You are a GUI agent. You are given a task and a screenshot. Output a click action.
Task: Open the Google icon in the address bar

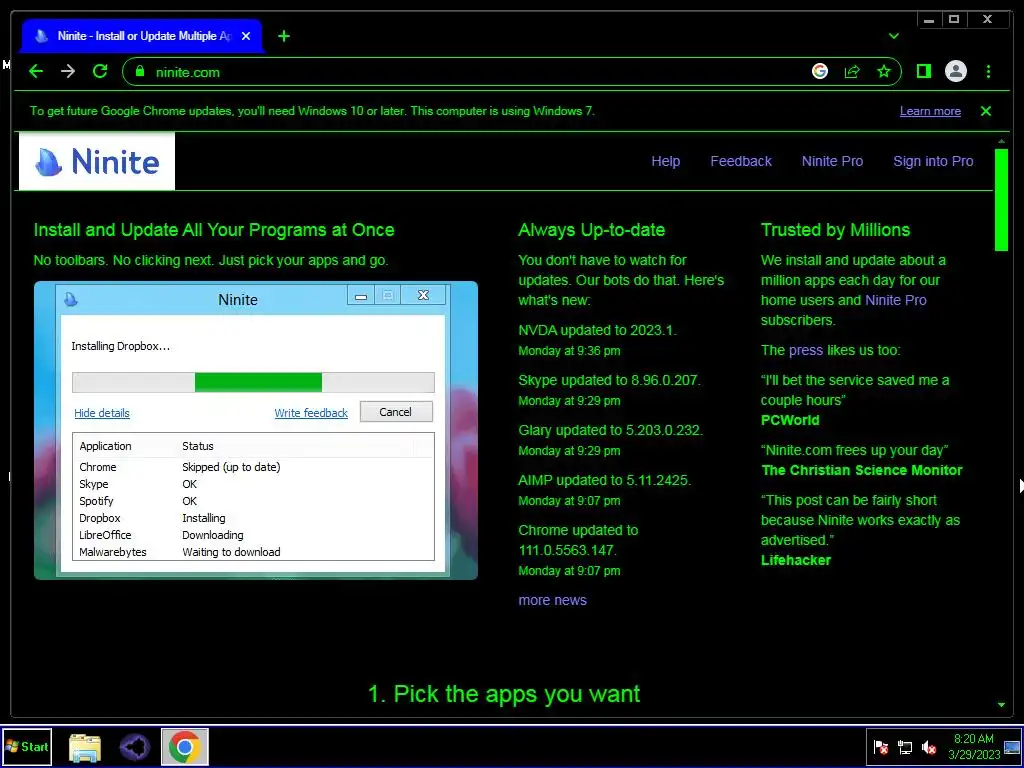[820, 71]
